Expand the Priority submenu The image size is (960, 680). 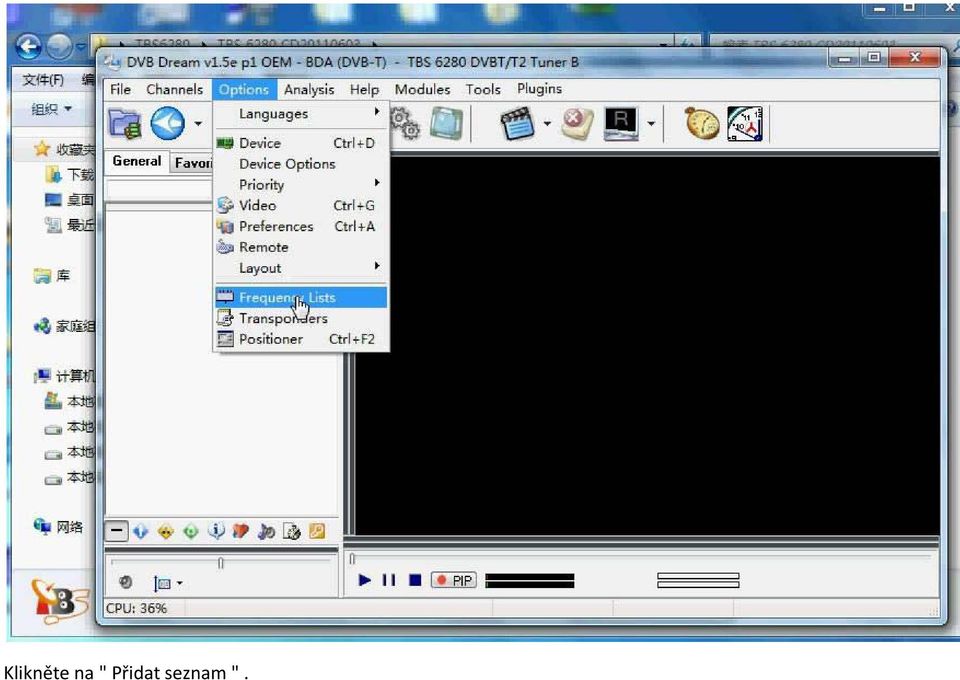tap(301, 184)
